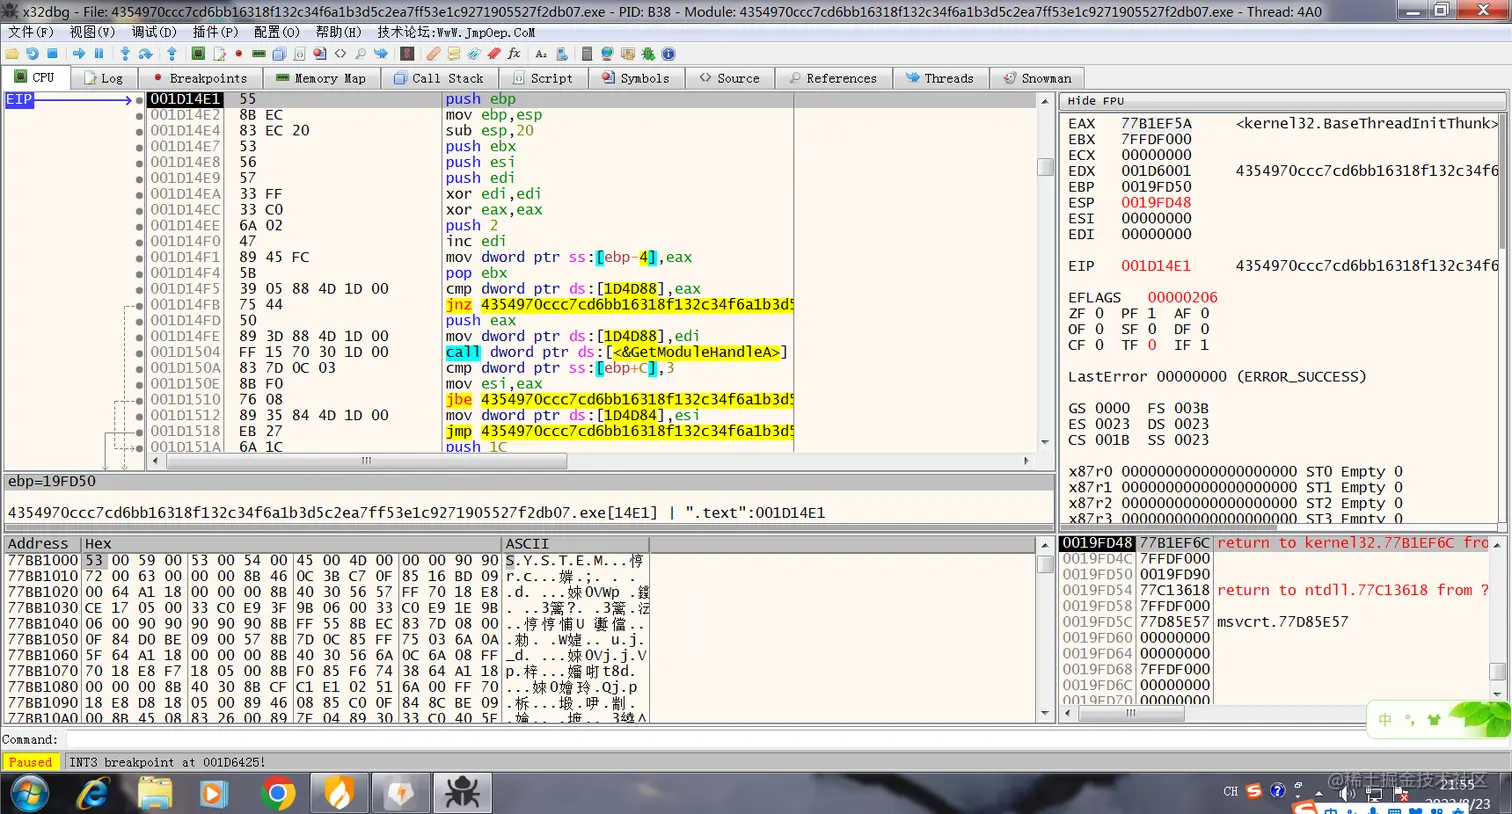Collapse FPU registers with Hide FPU
Image resolution: width=1512 pixels, height=814 pixels.
tap(1096, 101)
